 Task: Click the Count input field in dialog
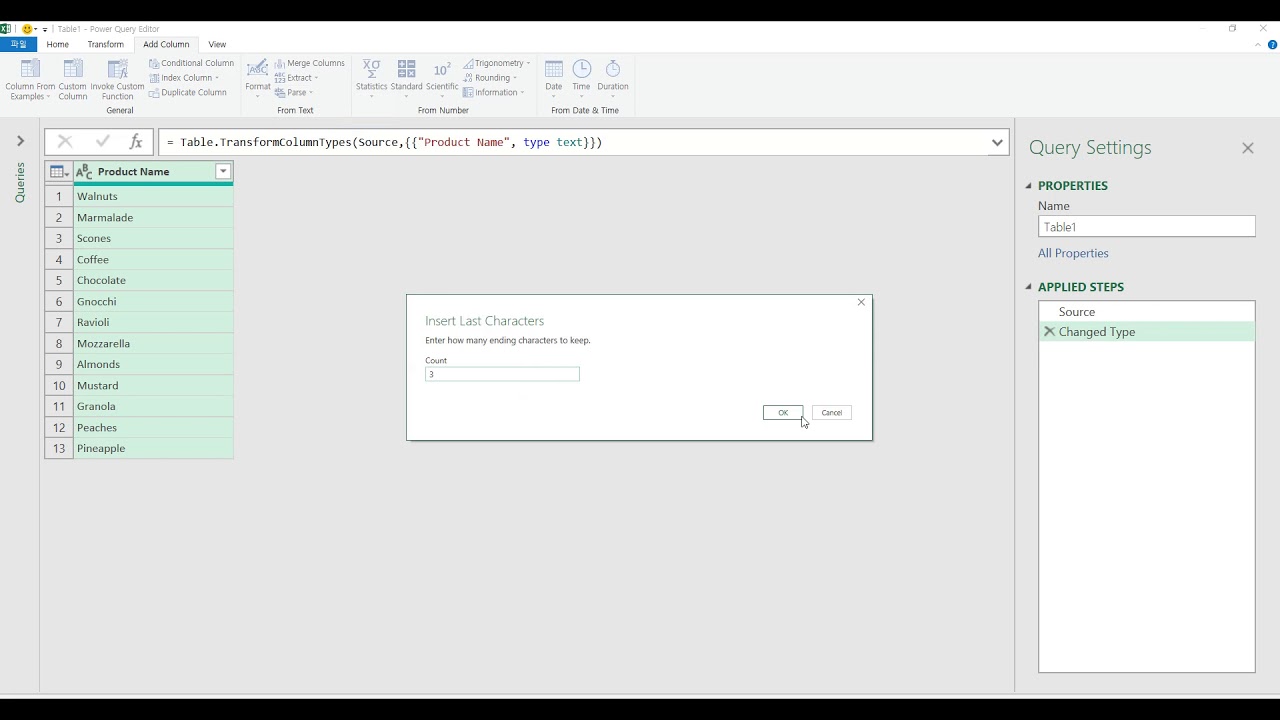pyautogui.click(x=502, y=374)
